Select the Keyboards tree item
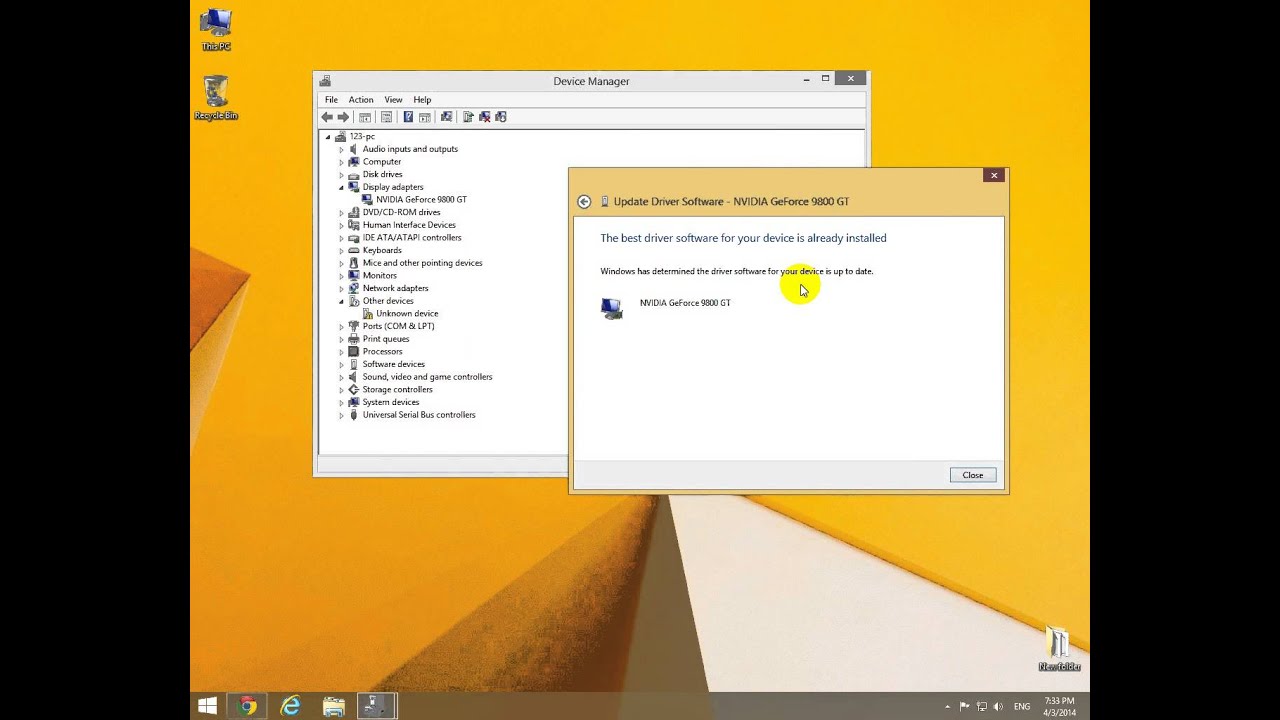This screenshot has width=1280, height=720. [382, 250]
